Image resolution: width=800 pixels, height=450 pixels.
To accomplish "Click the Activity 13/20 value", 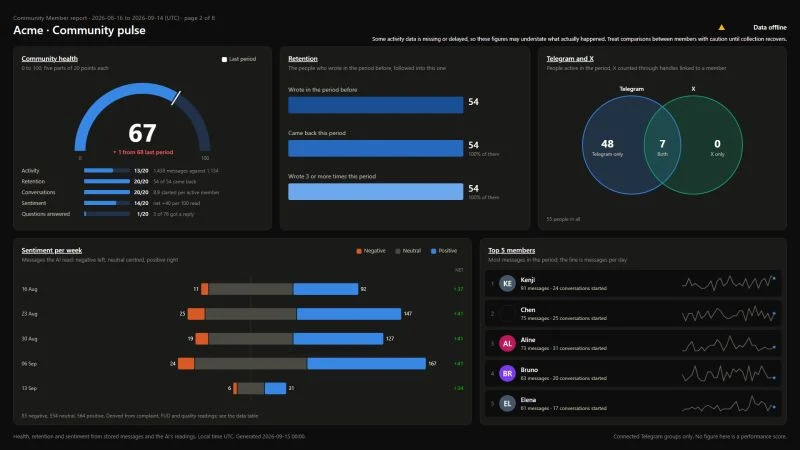I will point(141,171).
